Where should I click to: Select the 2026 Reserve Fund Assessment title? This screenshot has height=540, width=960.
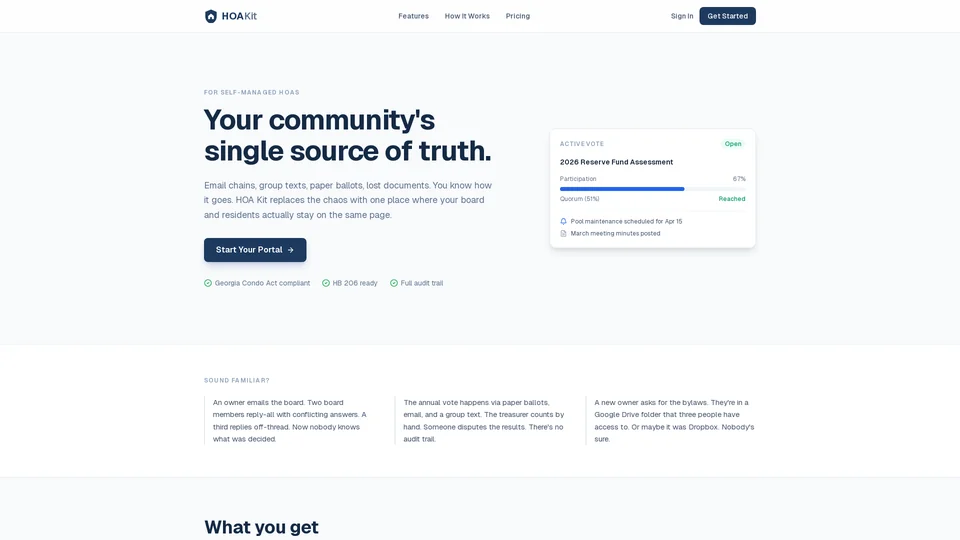click(617, 162)
